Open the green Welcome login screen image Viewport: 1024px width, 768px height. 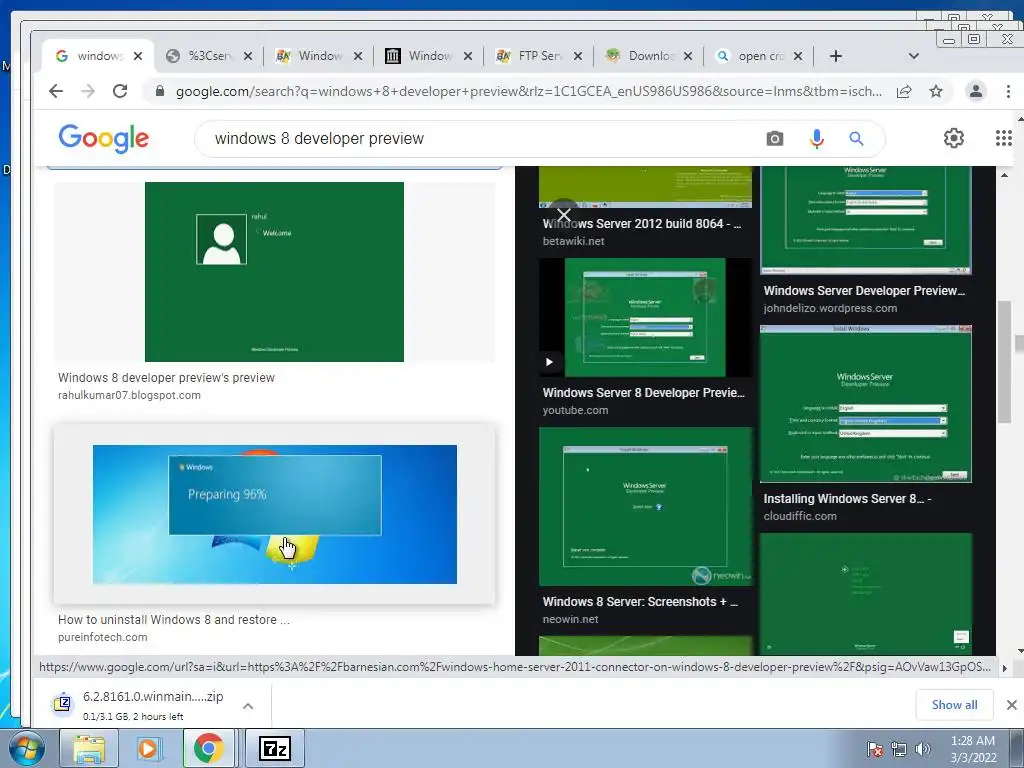(274, 272)
